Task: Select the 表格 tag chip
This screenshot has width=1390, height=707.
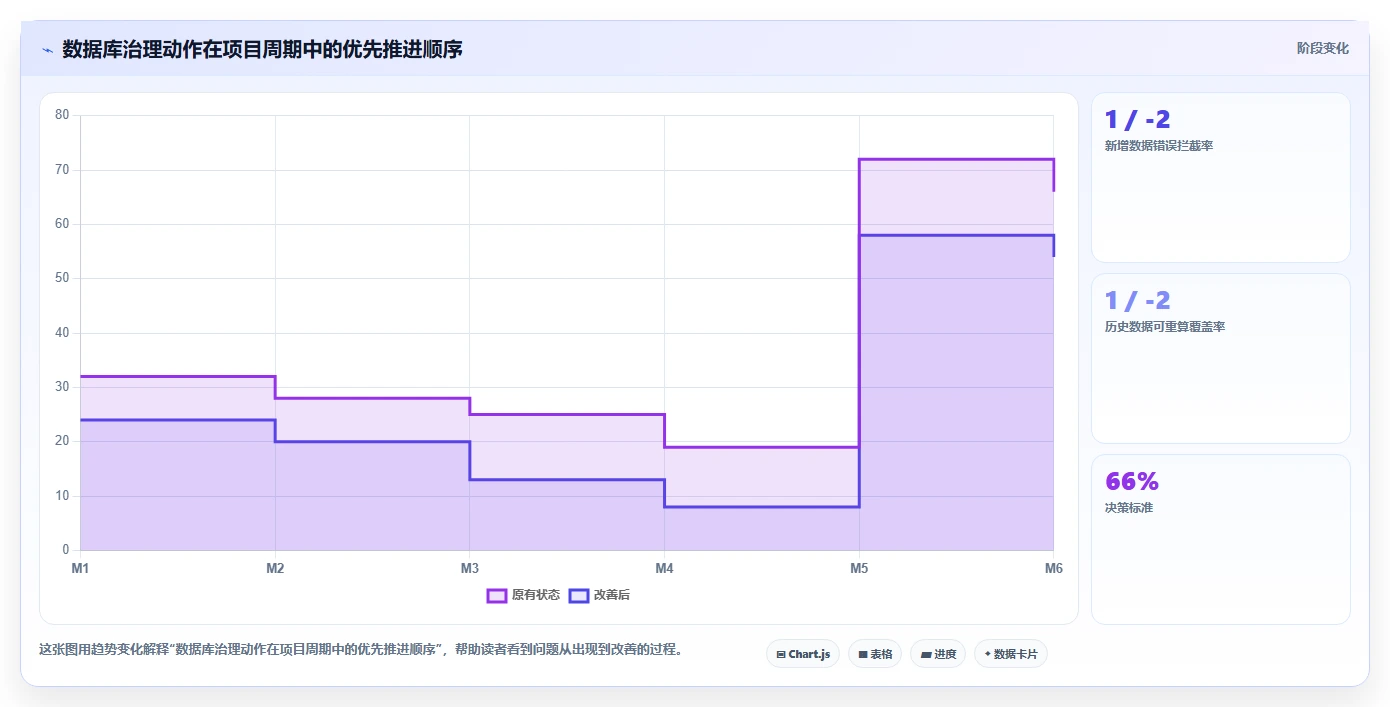Action: click(x=875, y=654)
